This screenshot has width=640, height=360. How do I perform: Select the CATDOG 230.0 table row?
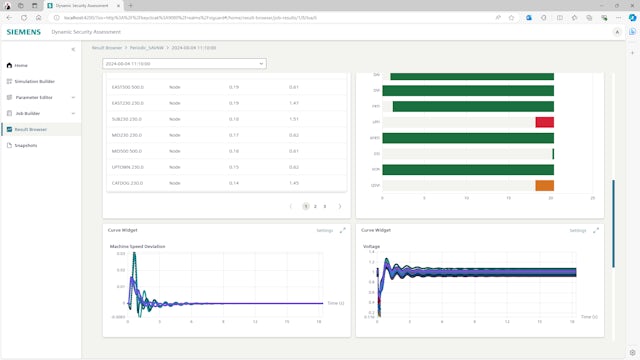227,183
